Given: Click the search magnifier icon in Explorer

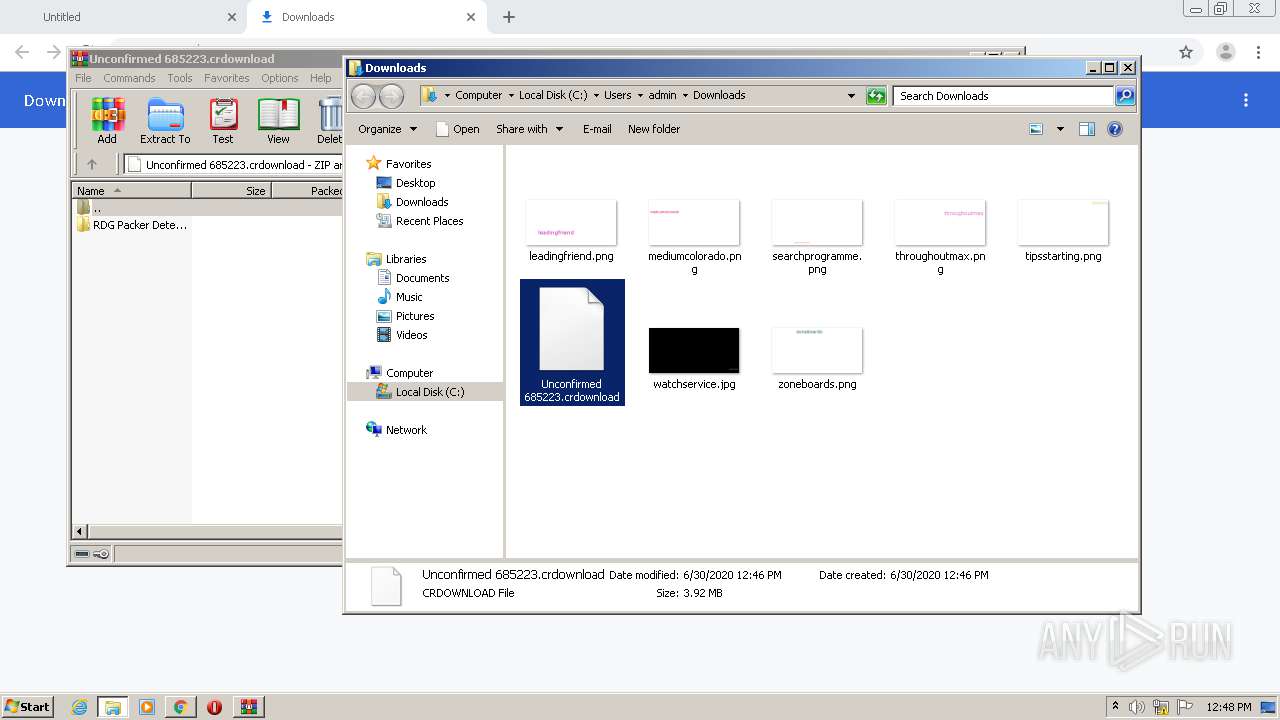Looking at the screenshot, I should pyautogui.click(x=1125, y=96).
